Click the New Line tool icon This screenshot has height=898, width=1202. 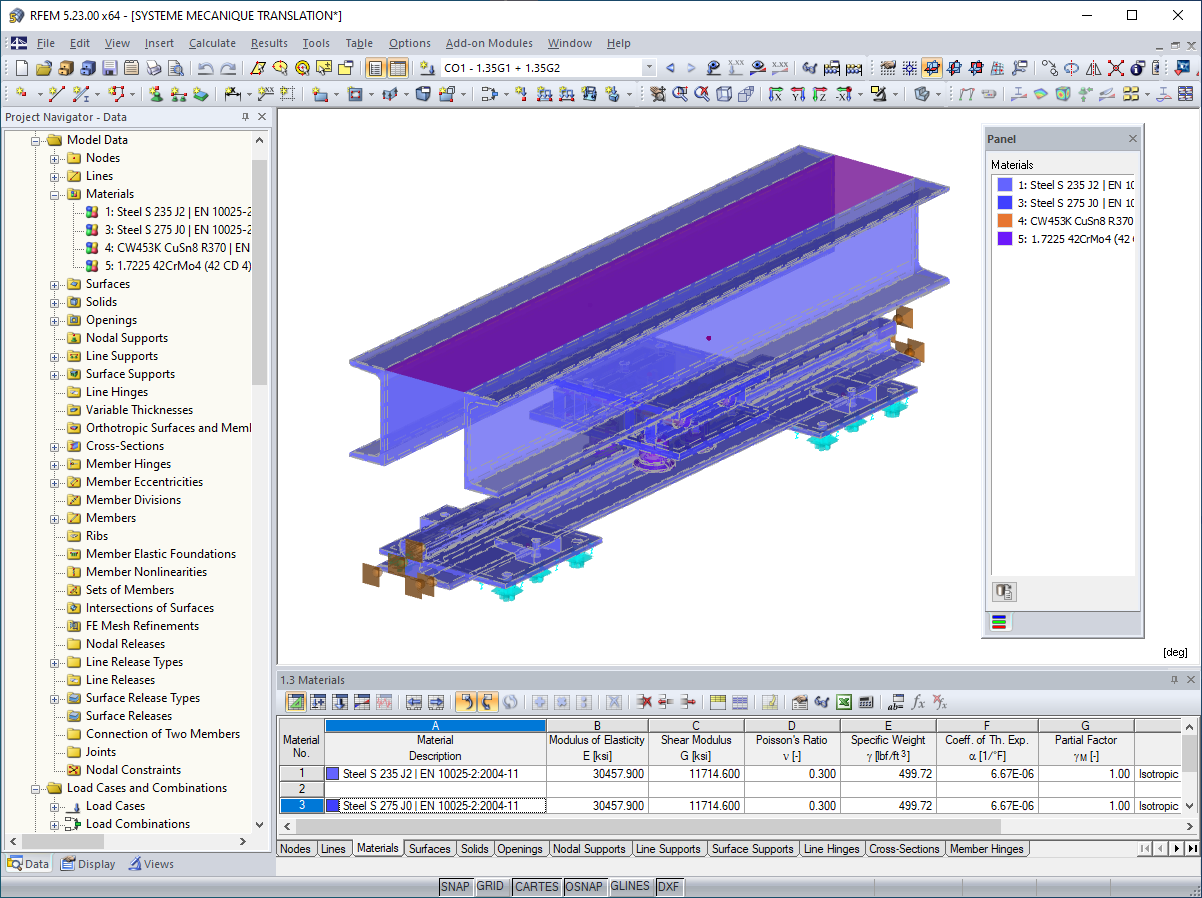pos(56,94)
